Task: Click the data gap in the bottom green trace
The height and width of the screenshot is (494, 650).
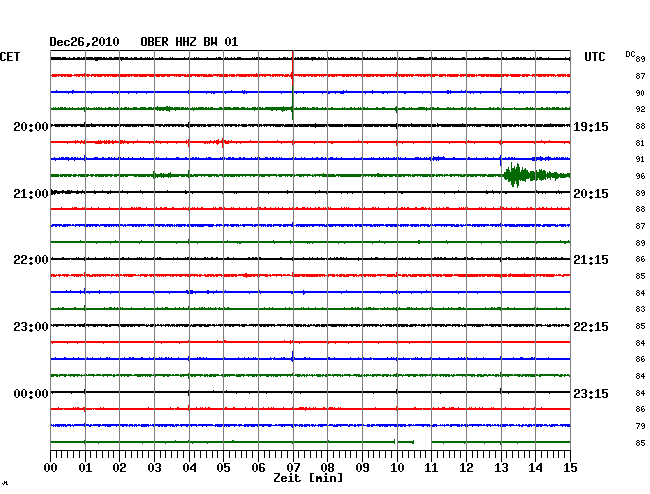Action: point(423,442)
